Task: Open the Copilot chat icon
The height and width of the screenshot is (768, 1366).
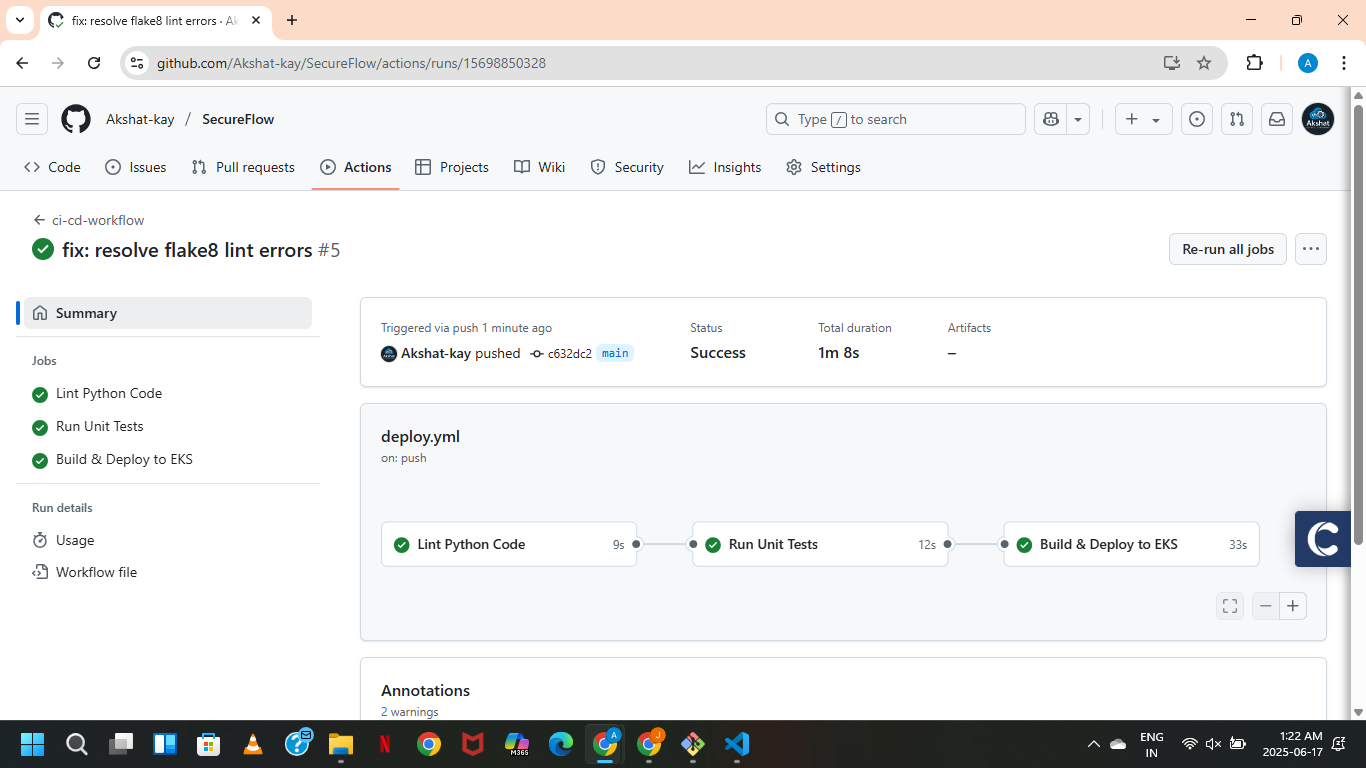Action: (x=1050, y=119)
